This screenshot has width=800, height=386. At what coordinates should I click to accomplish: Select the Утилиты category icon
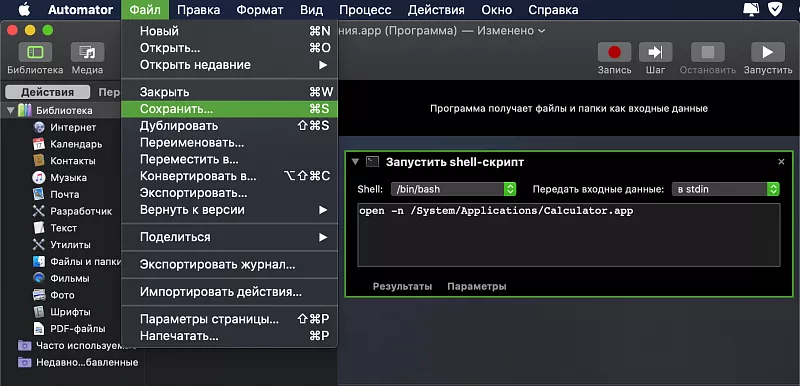pos(39,245)
